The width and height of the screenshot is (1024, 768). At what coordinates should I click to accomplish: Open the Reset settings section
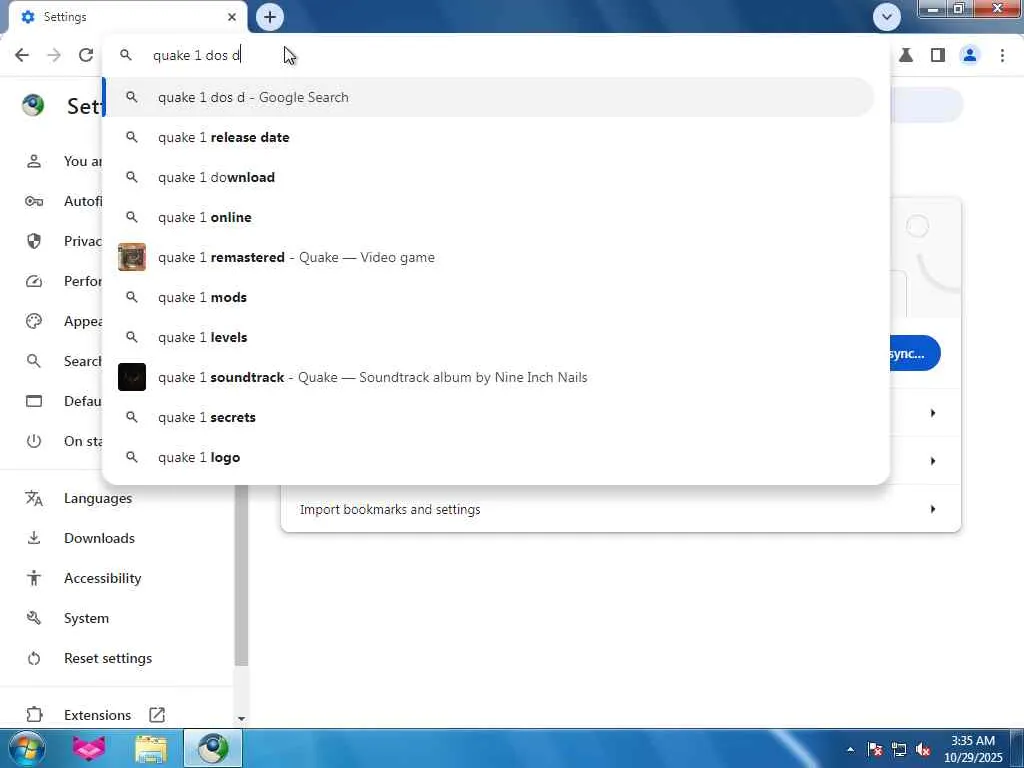click(108, 658)
